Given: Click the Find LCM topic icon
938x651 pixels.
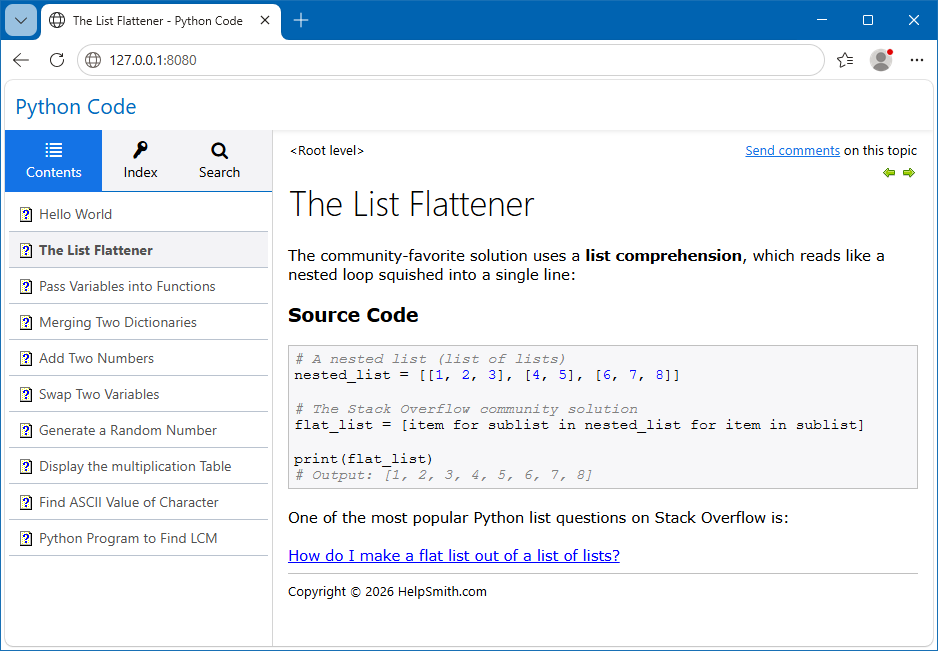Looking at the screenshot, I should tap(26, 538).
